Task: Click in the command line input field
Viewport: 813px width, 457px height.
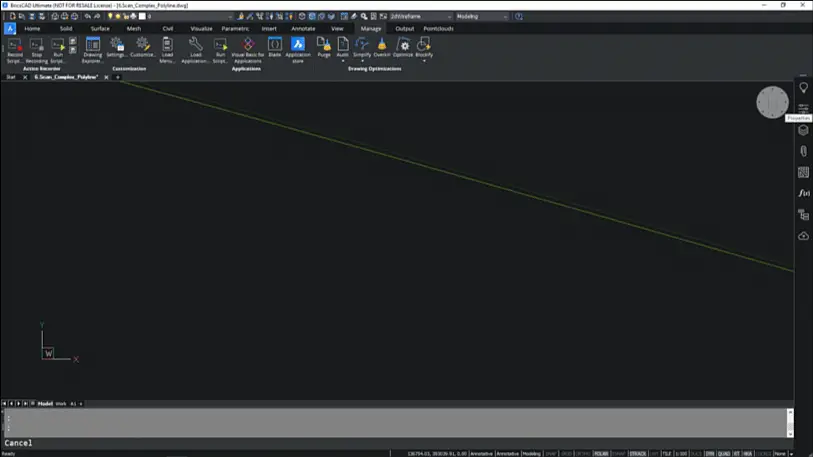Action: [397, 443]
